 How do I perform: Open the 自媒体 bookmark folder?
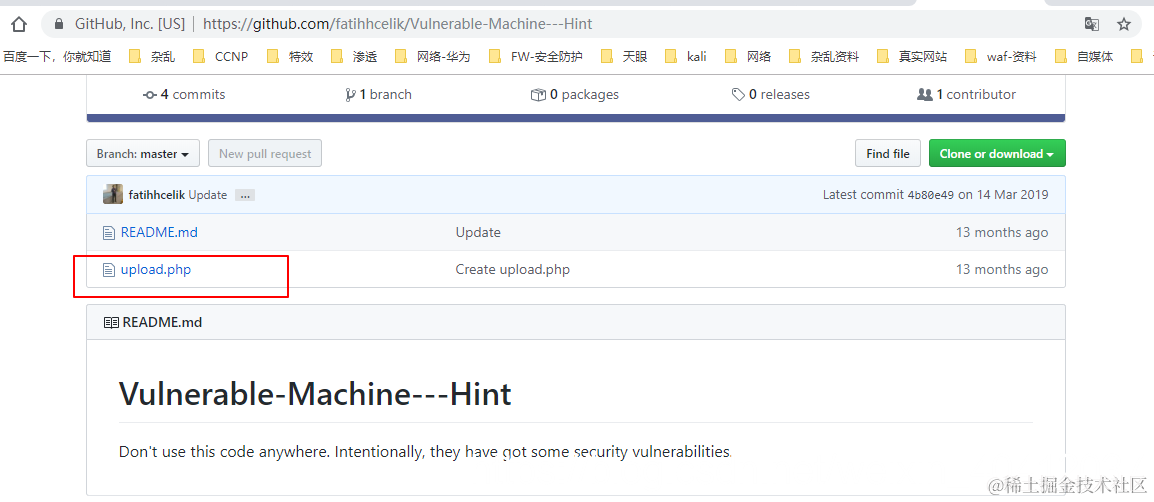click(x=1085, y=57)
